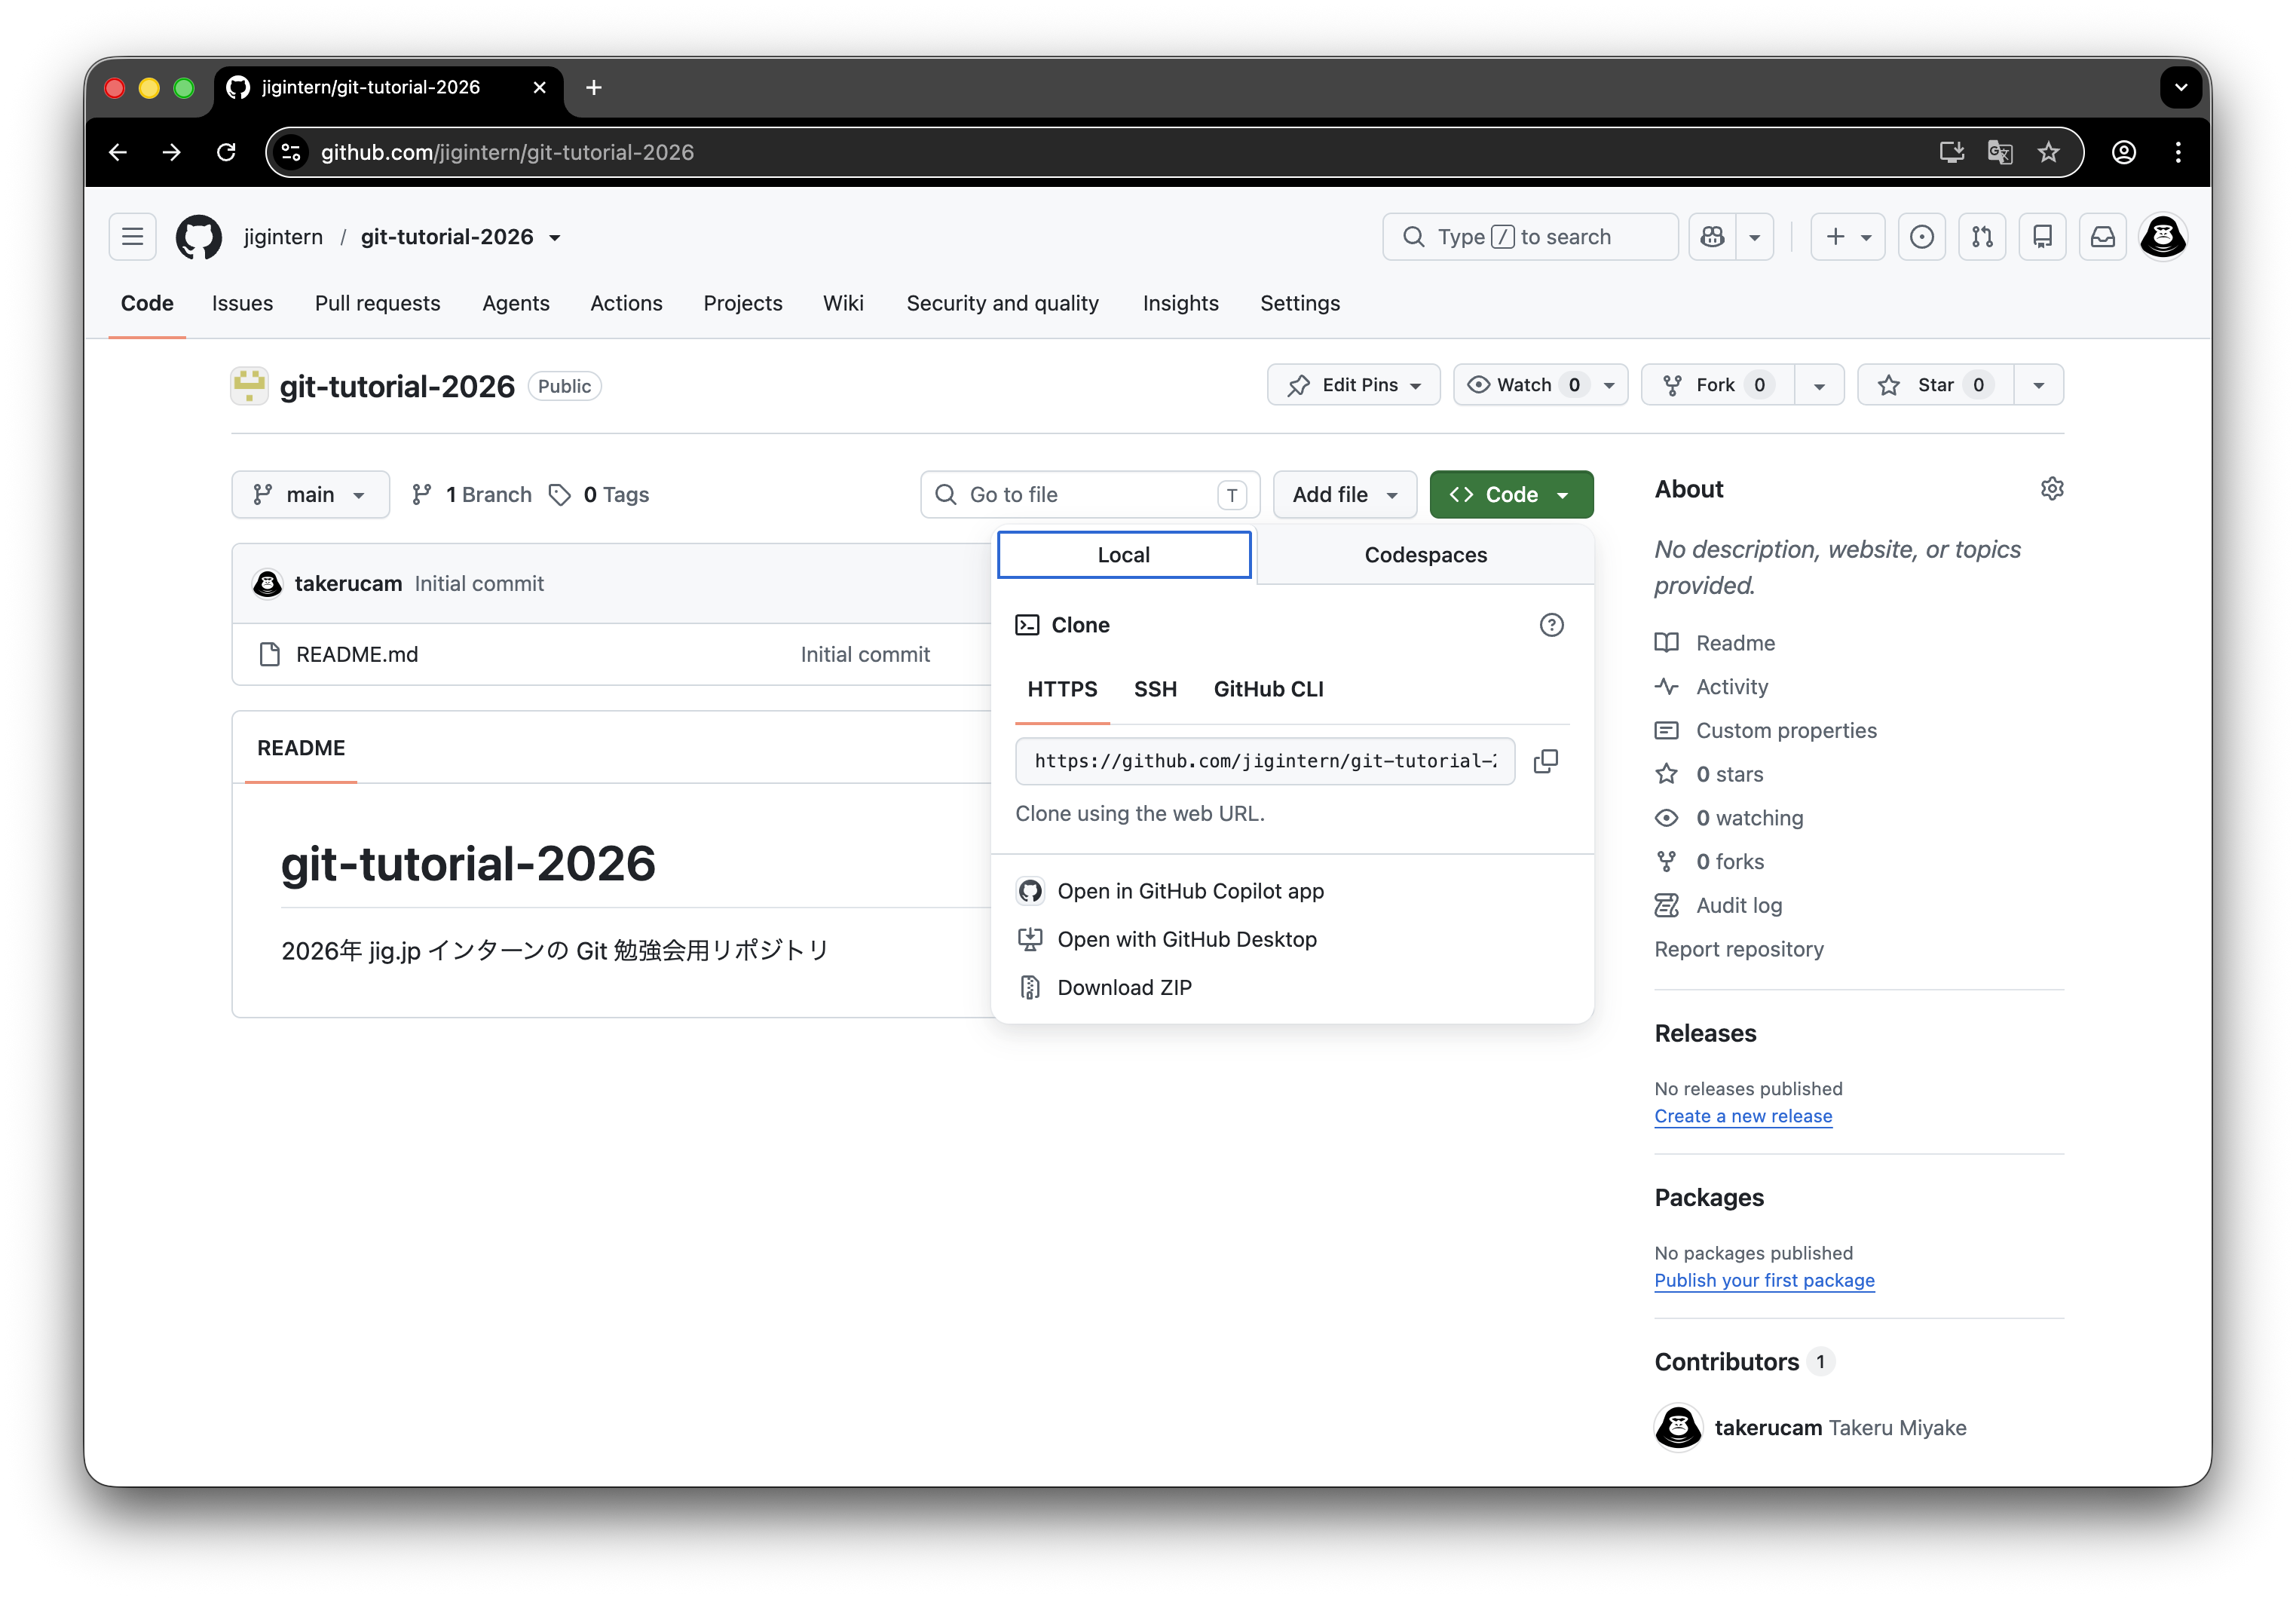View site information in address bar

[291, 152]
